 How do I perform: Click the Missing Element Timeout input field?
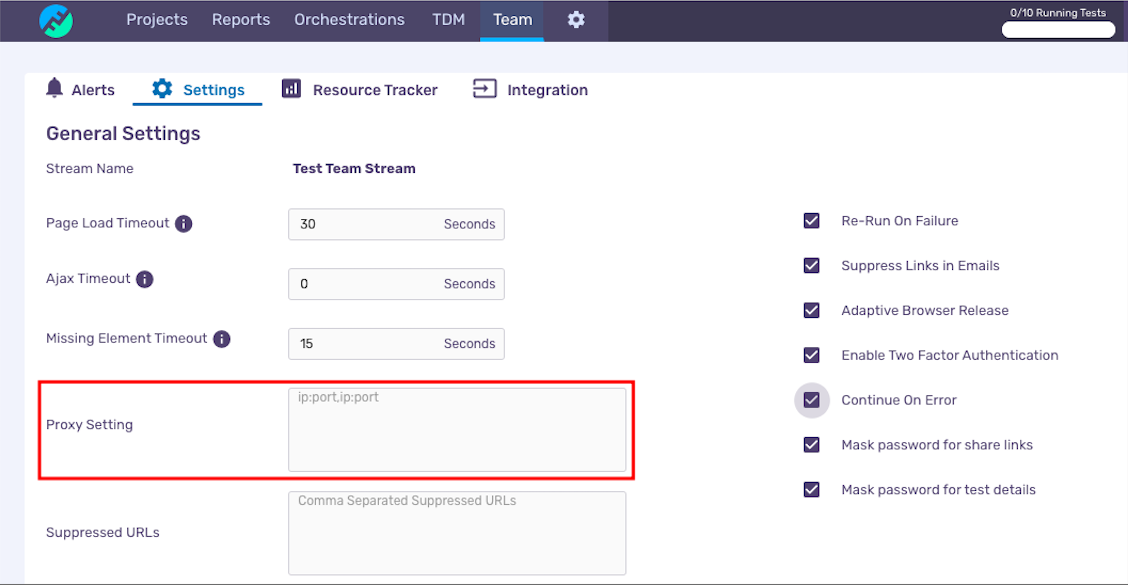pyautogui.click(x=396, y=344)
